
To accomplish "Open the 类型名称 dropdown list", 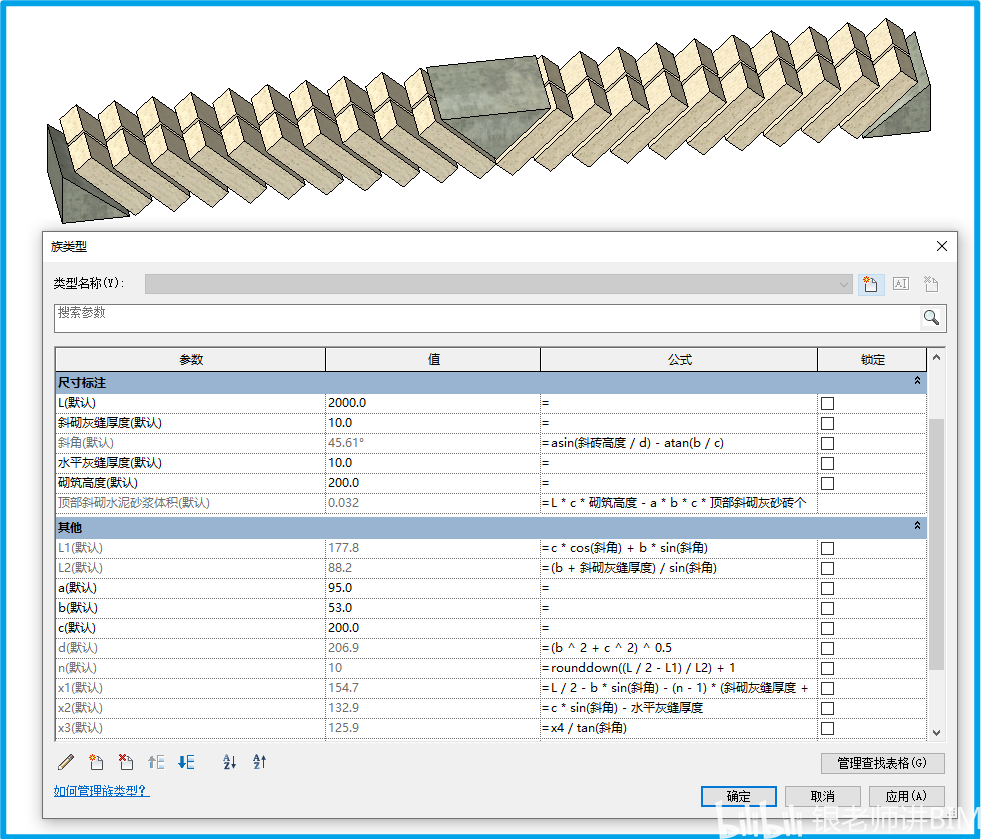I will [844, 284].
